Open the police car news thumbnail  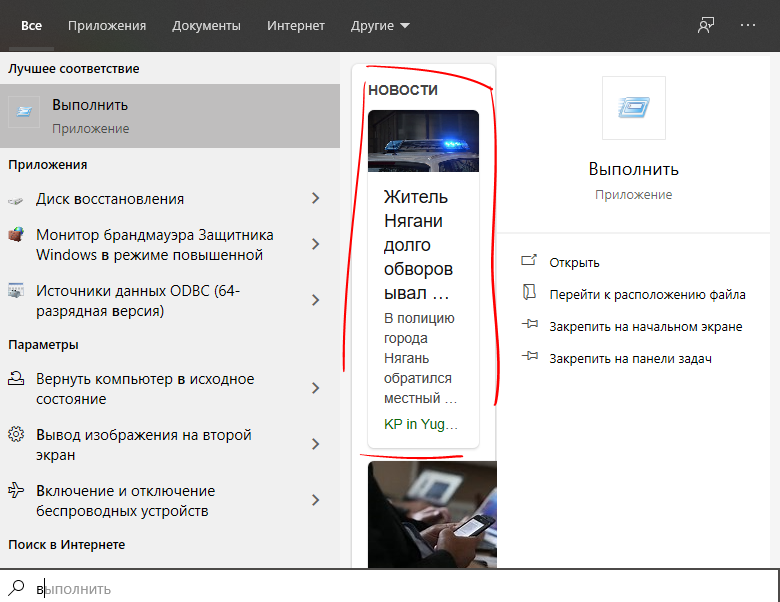coord(423,141)
